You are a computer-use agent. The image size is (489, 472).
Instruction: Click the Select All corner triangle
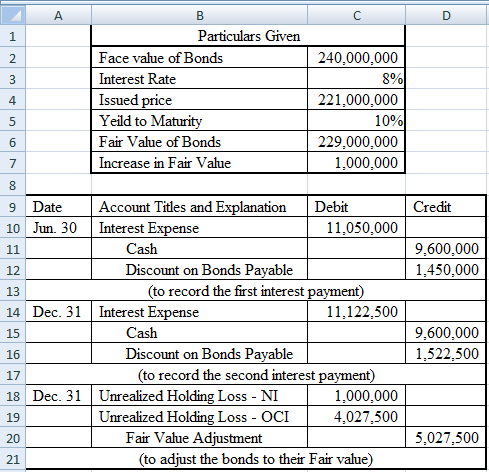point(13,15)
